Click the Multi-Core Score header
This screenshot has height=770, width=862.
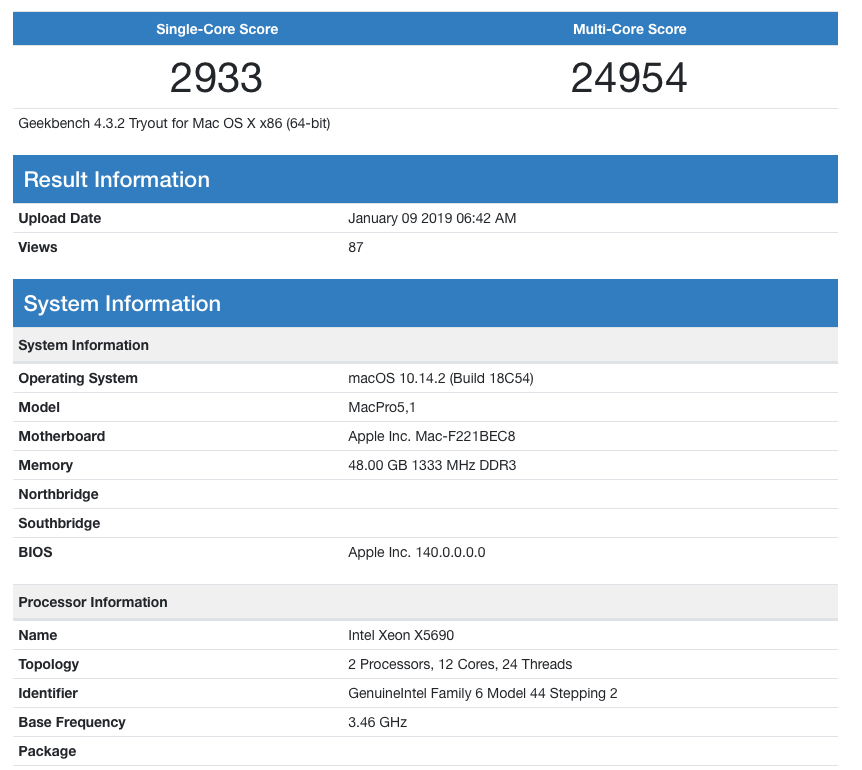629,29
